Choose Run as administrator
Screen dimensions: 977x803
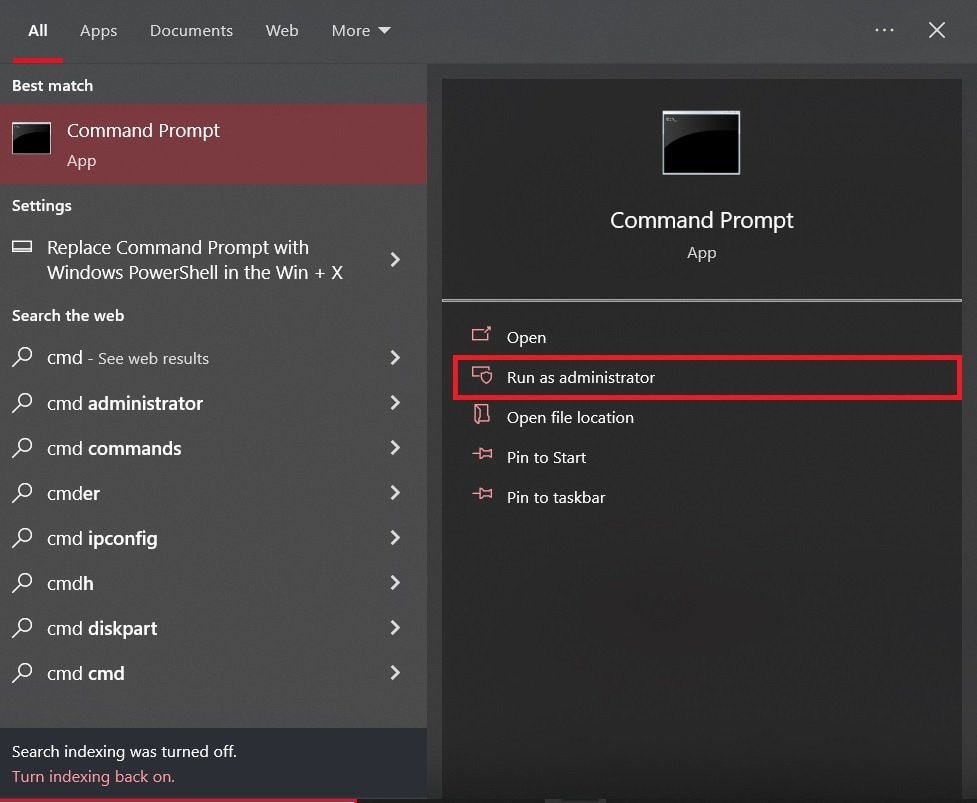[x=708, y=377]
